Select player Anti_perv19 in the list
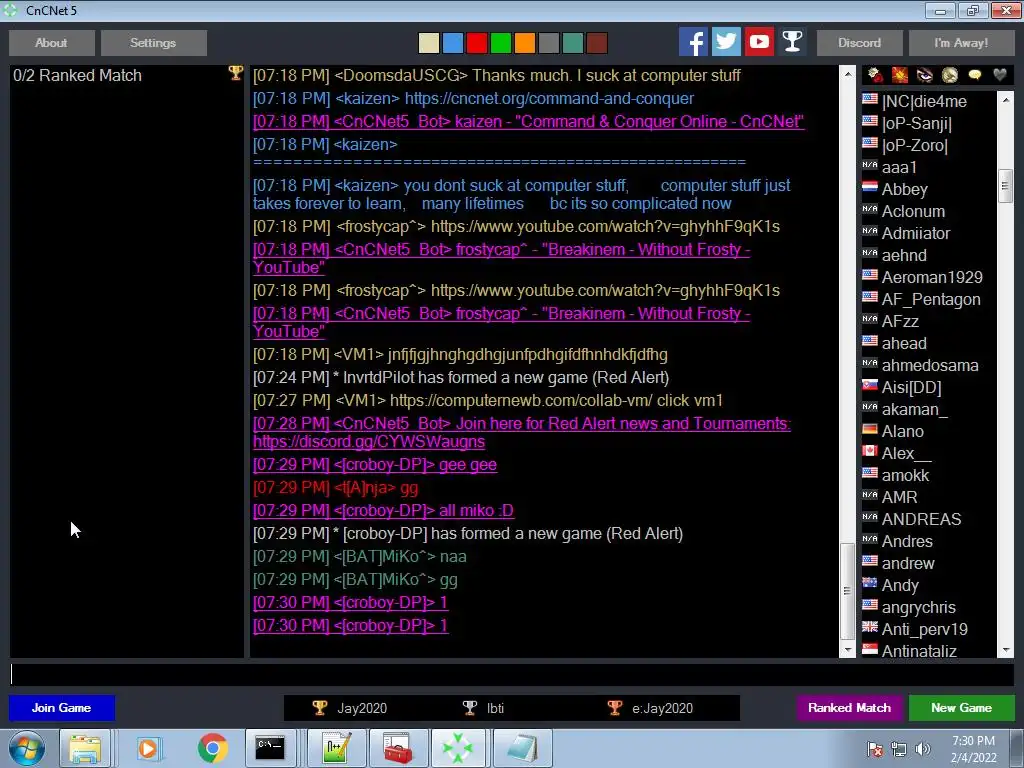 [x=929, y=630]
